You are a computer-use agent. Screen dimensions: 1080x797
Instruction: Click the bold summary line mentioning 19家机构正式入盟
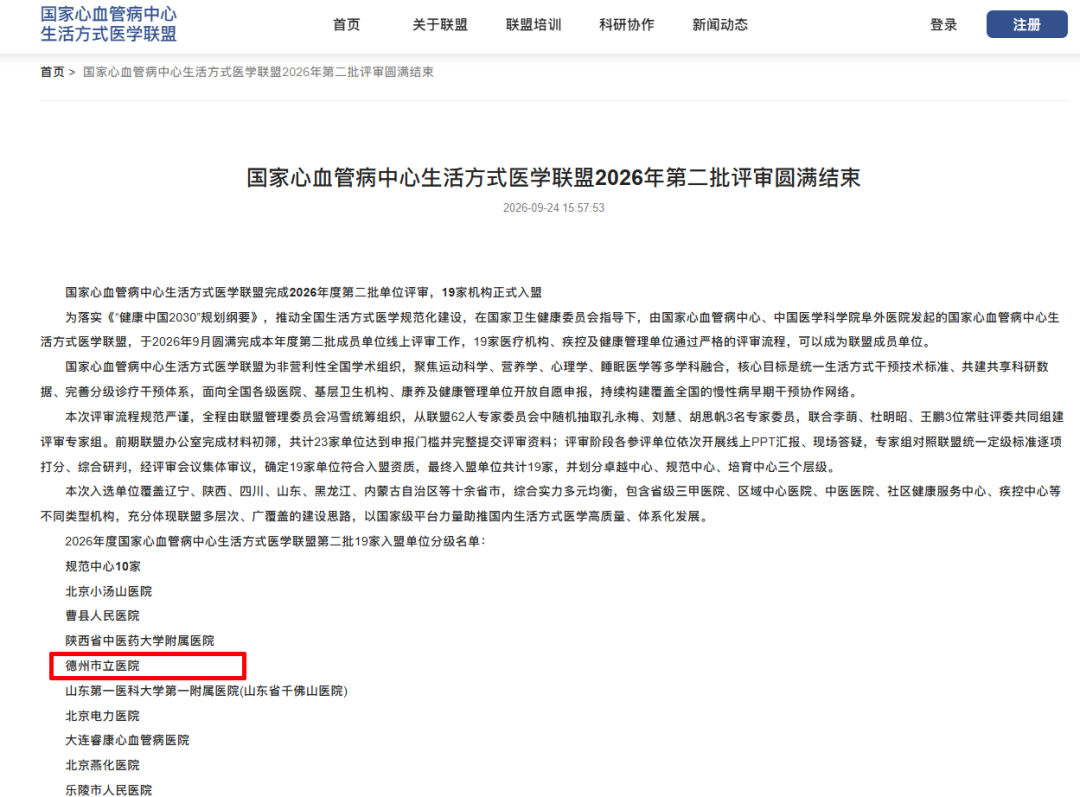(x=303, y=292)
